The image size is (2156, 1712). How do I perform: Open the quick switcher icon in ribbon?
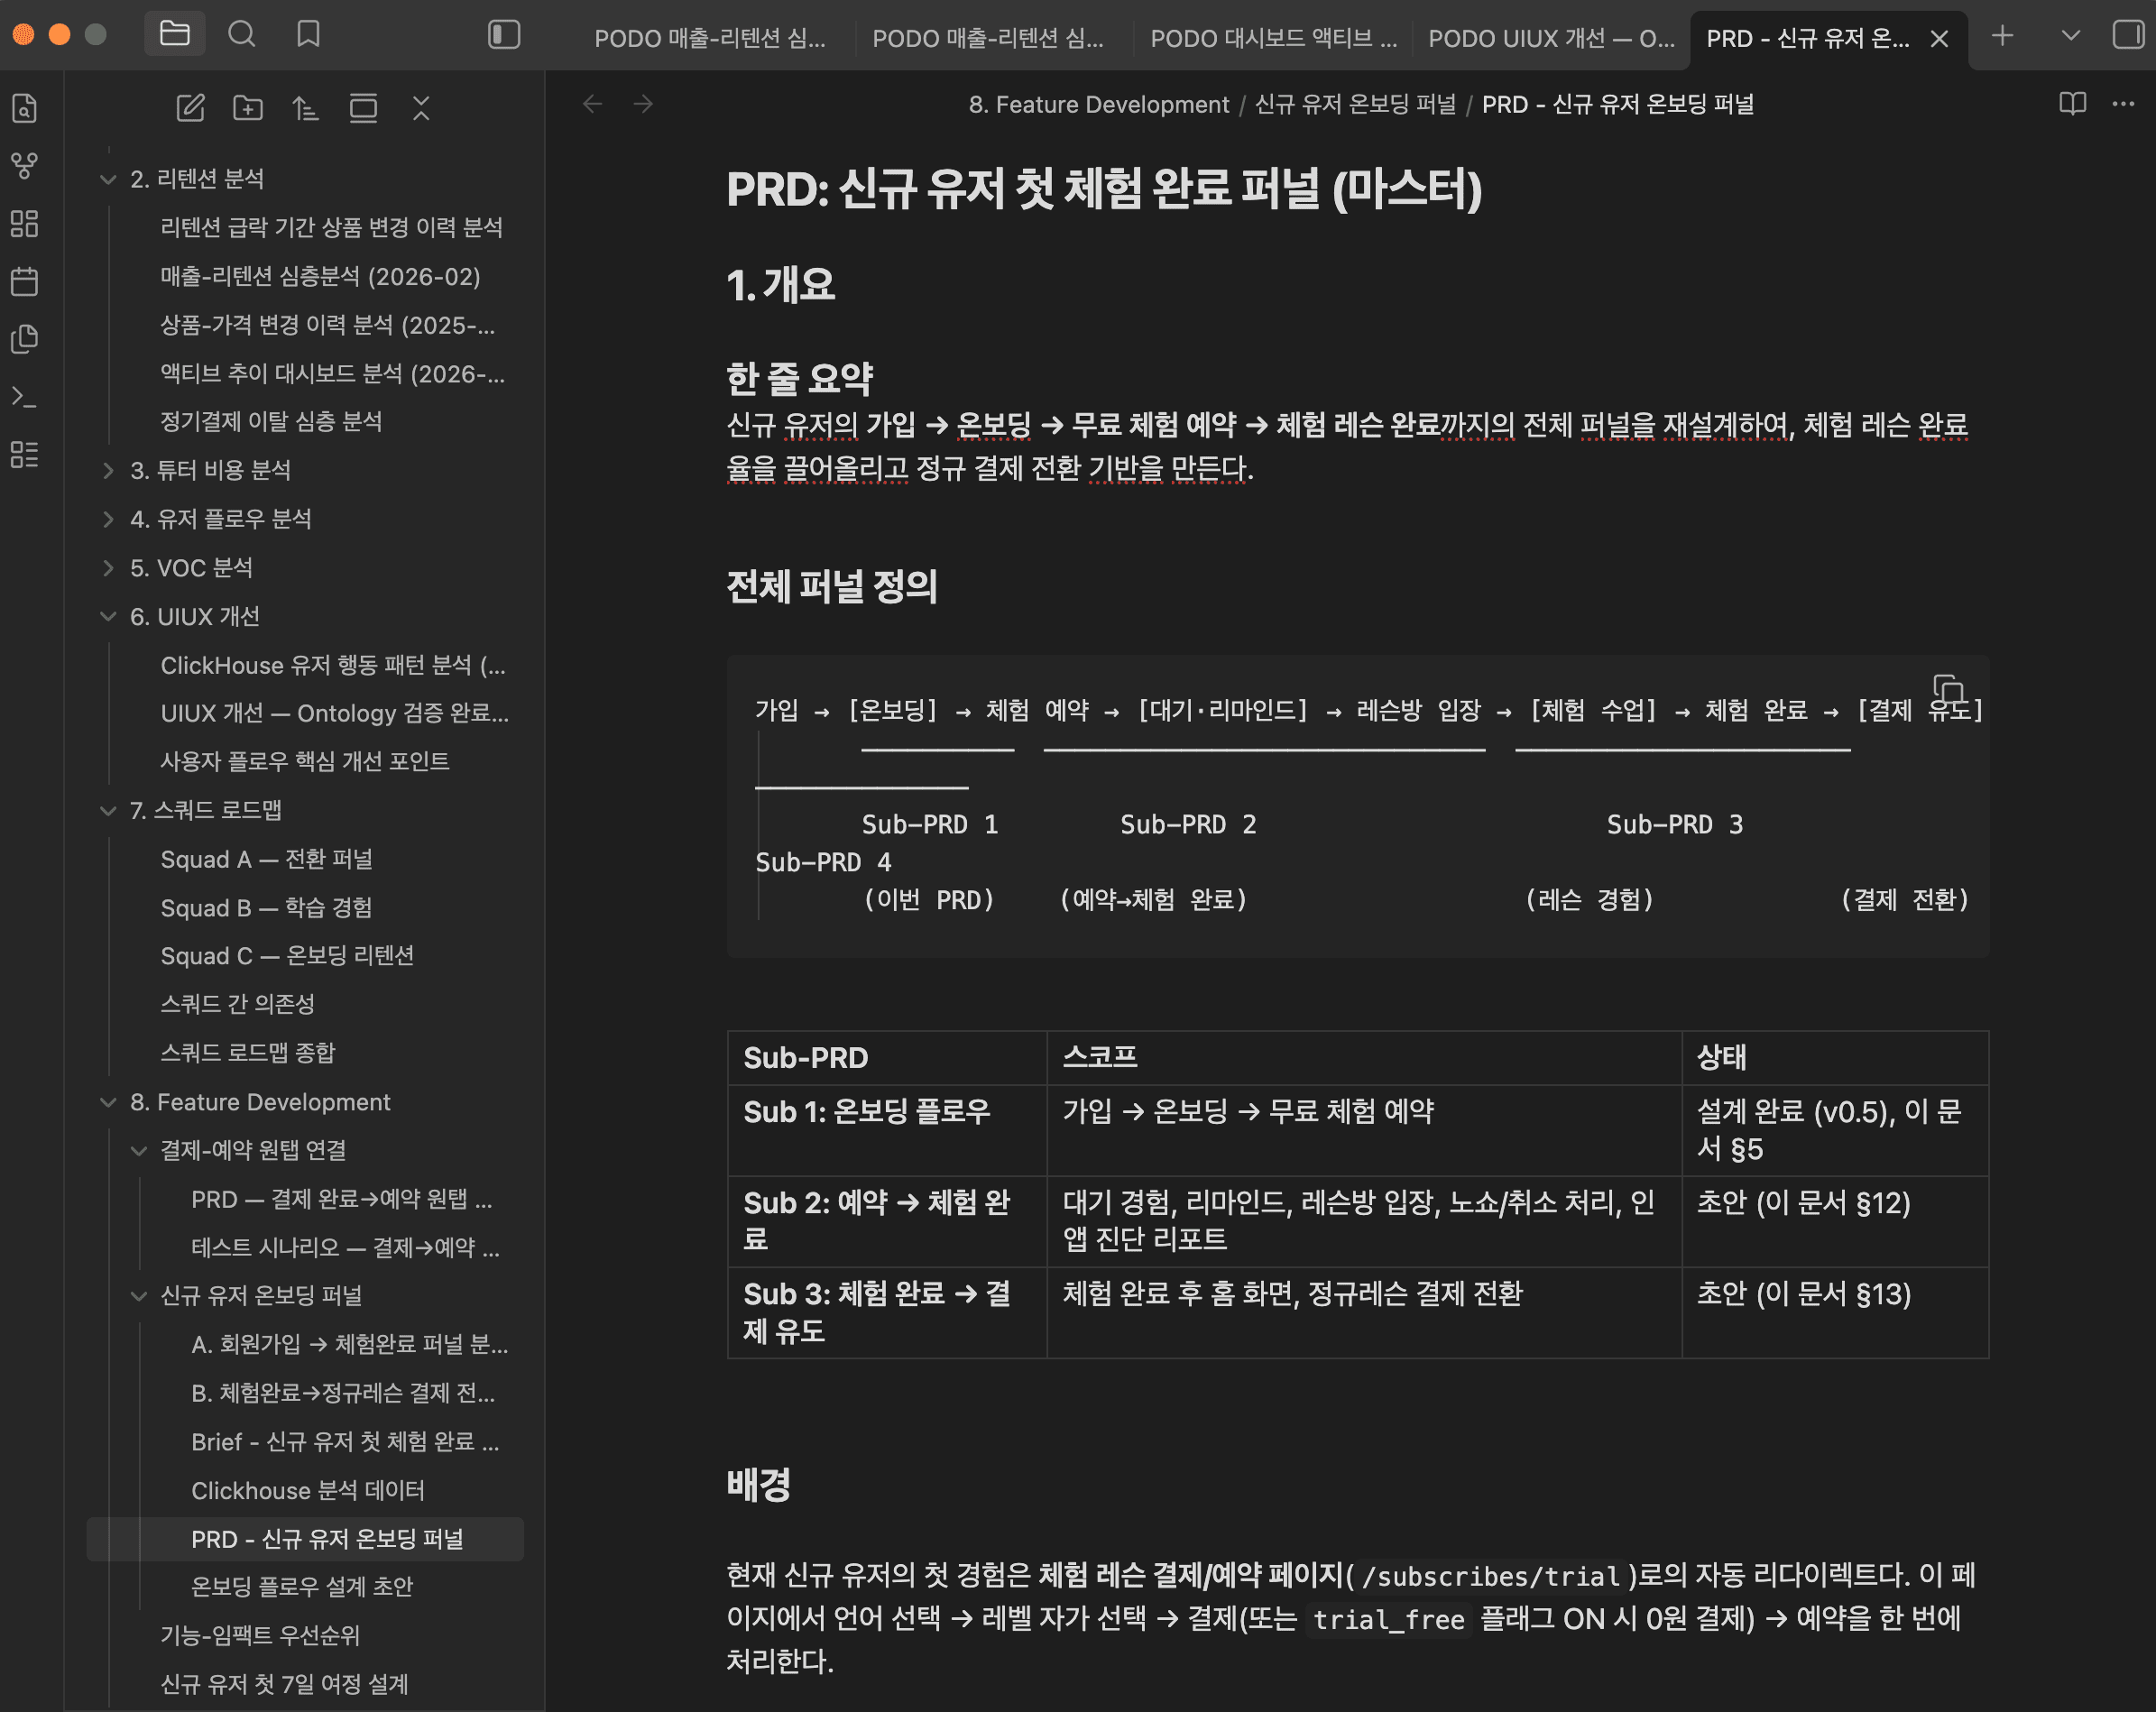24,107
